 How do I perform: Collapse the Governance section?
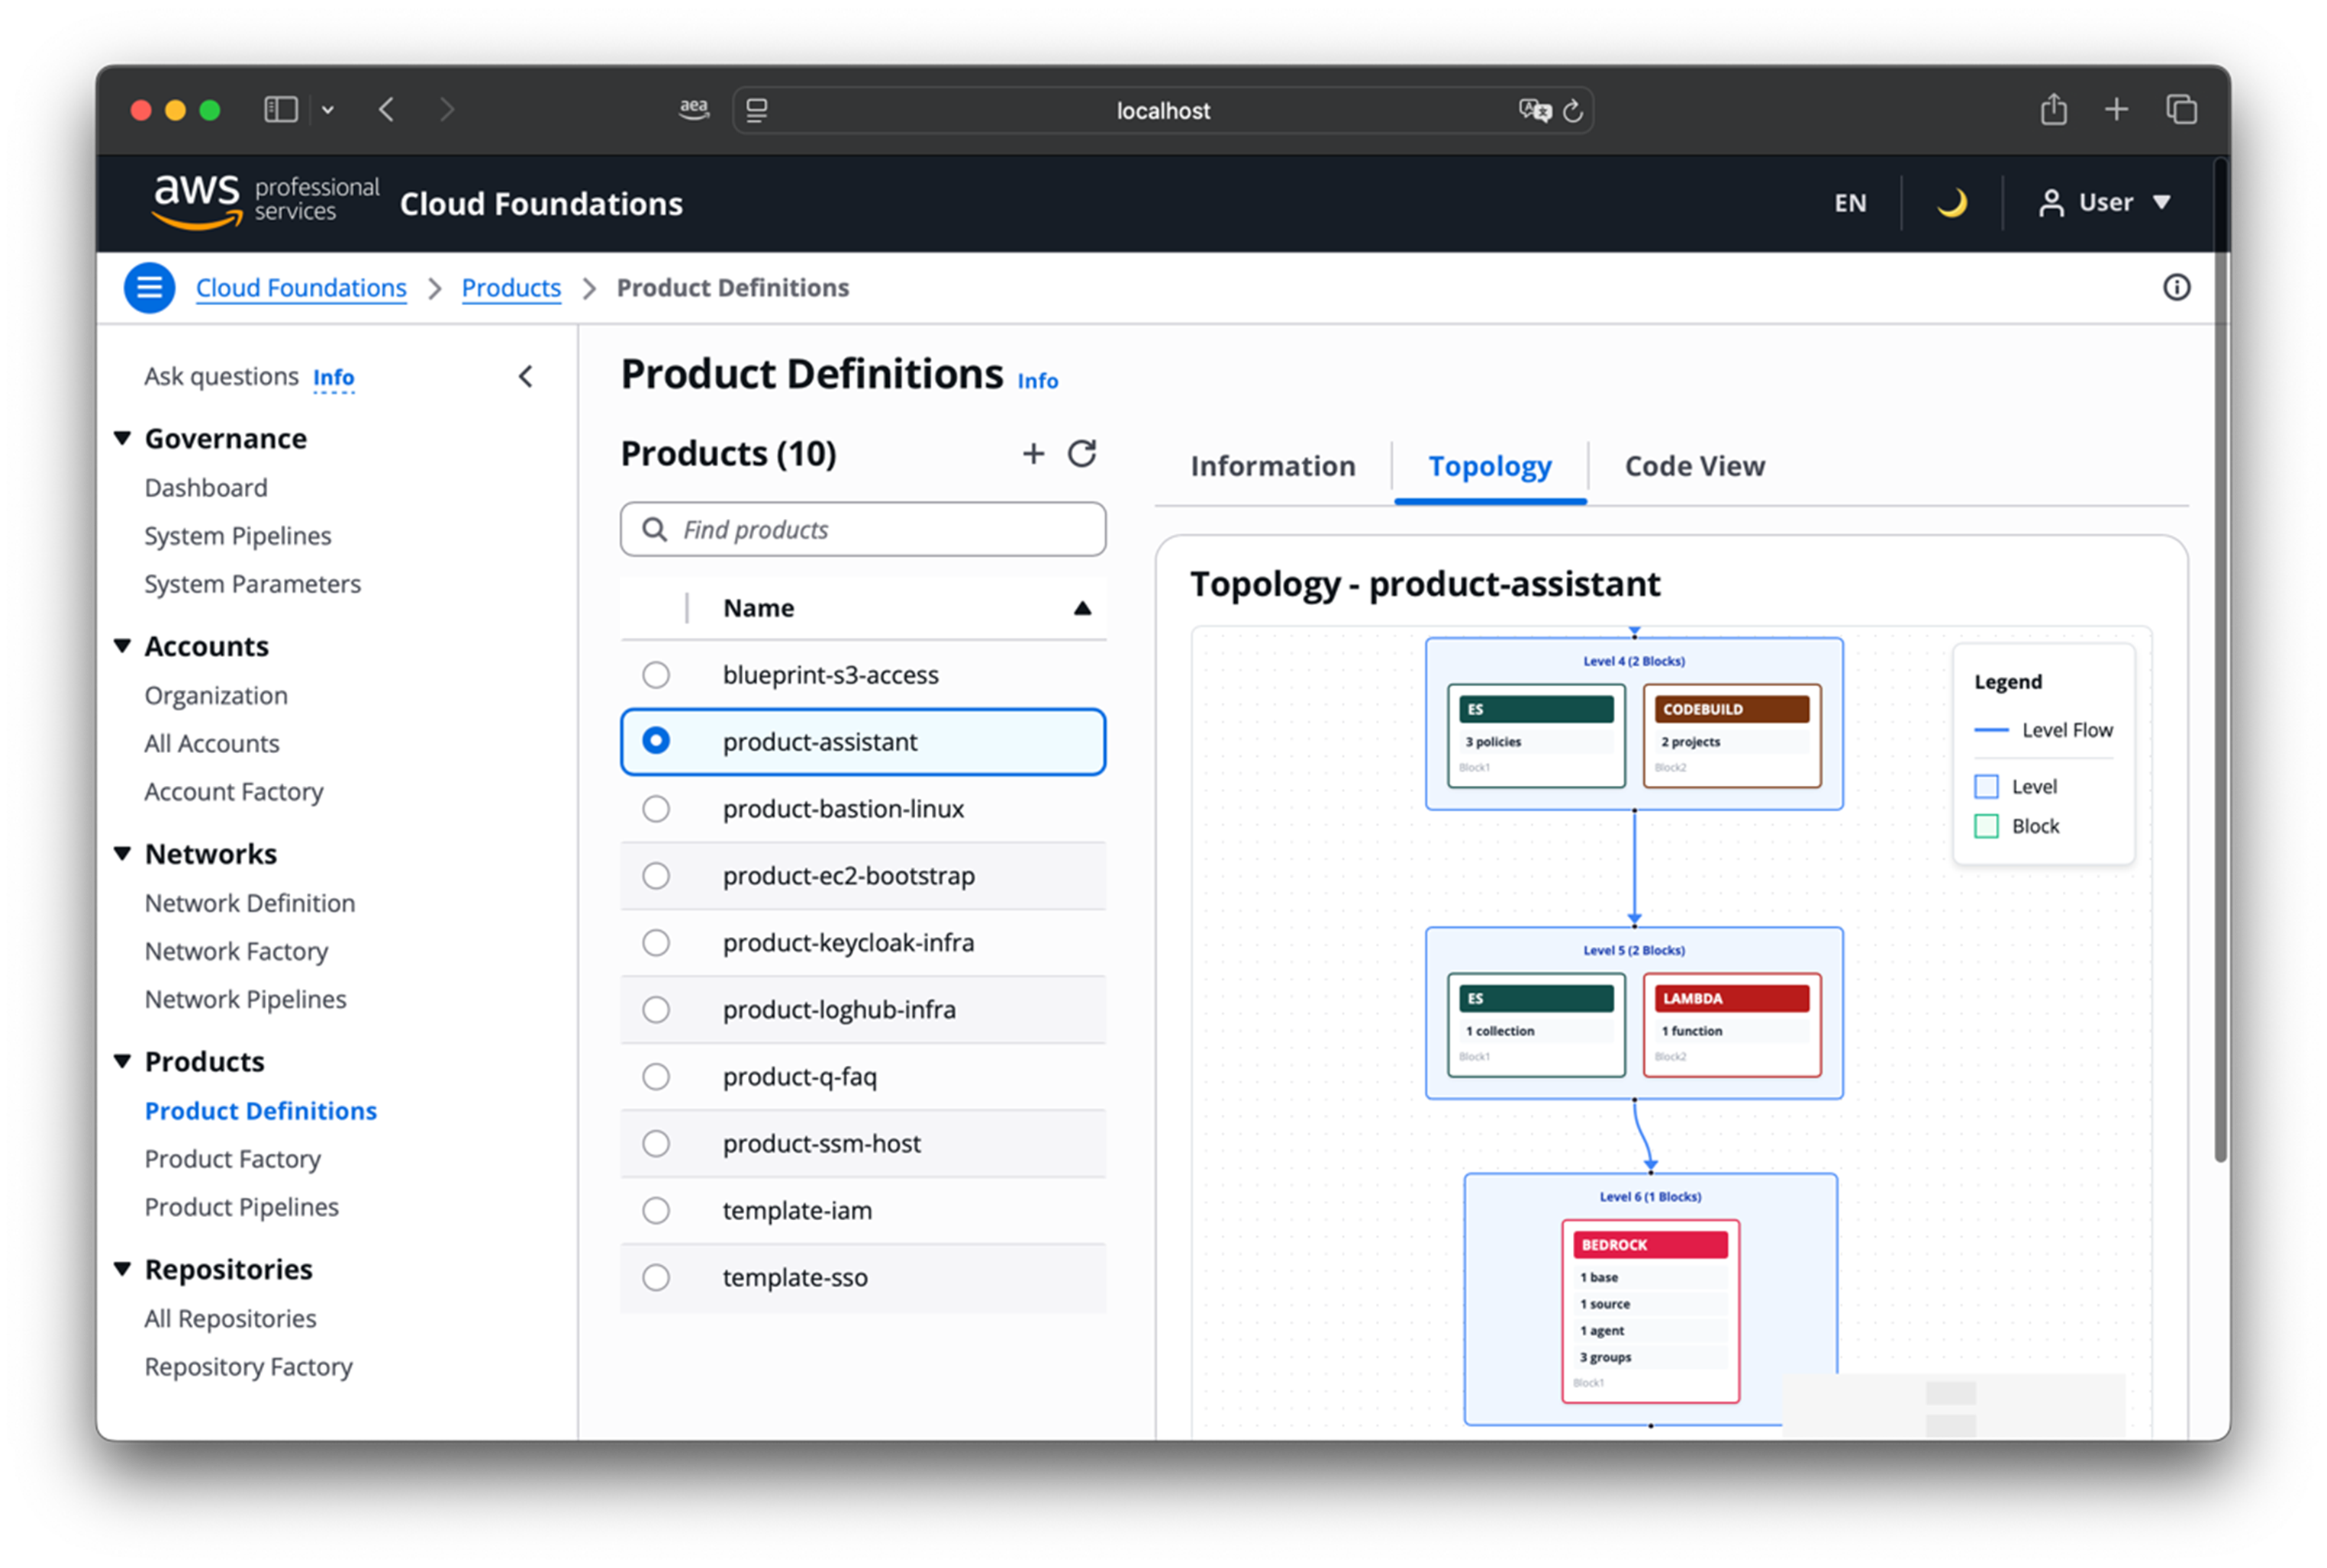[x=123, y=438]
